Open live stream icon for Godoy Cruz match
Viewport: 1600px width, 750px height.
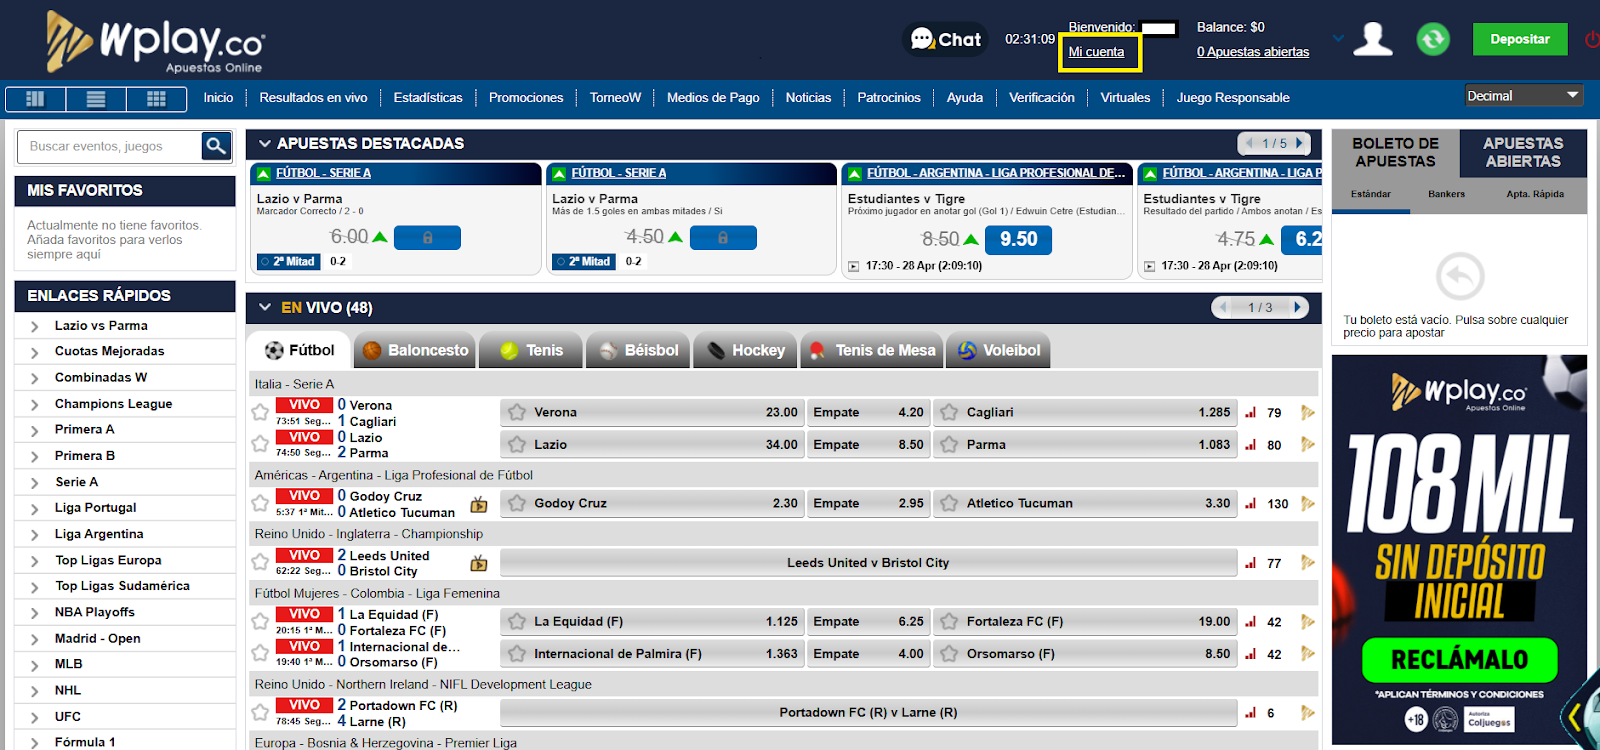click(x=479, y=504)
